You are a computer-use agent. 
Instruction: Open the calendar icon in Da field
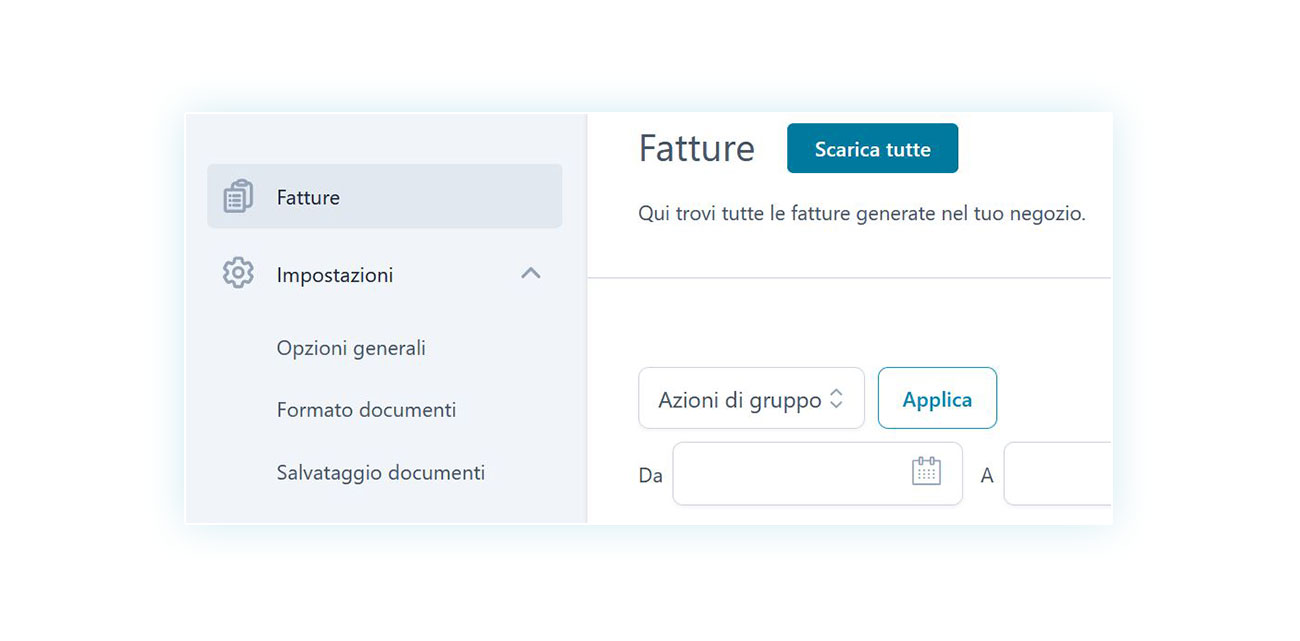point(927,471)
